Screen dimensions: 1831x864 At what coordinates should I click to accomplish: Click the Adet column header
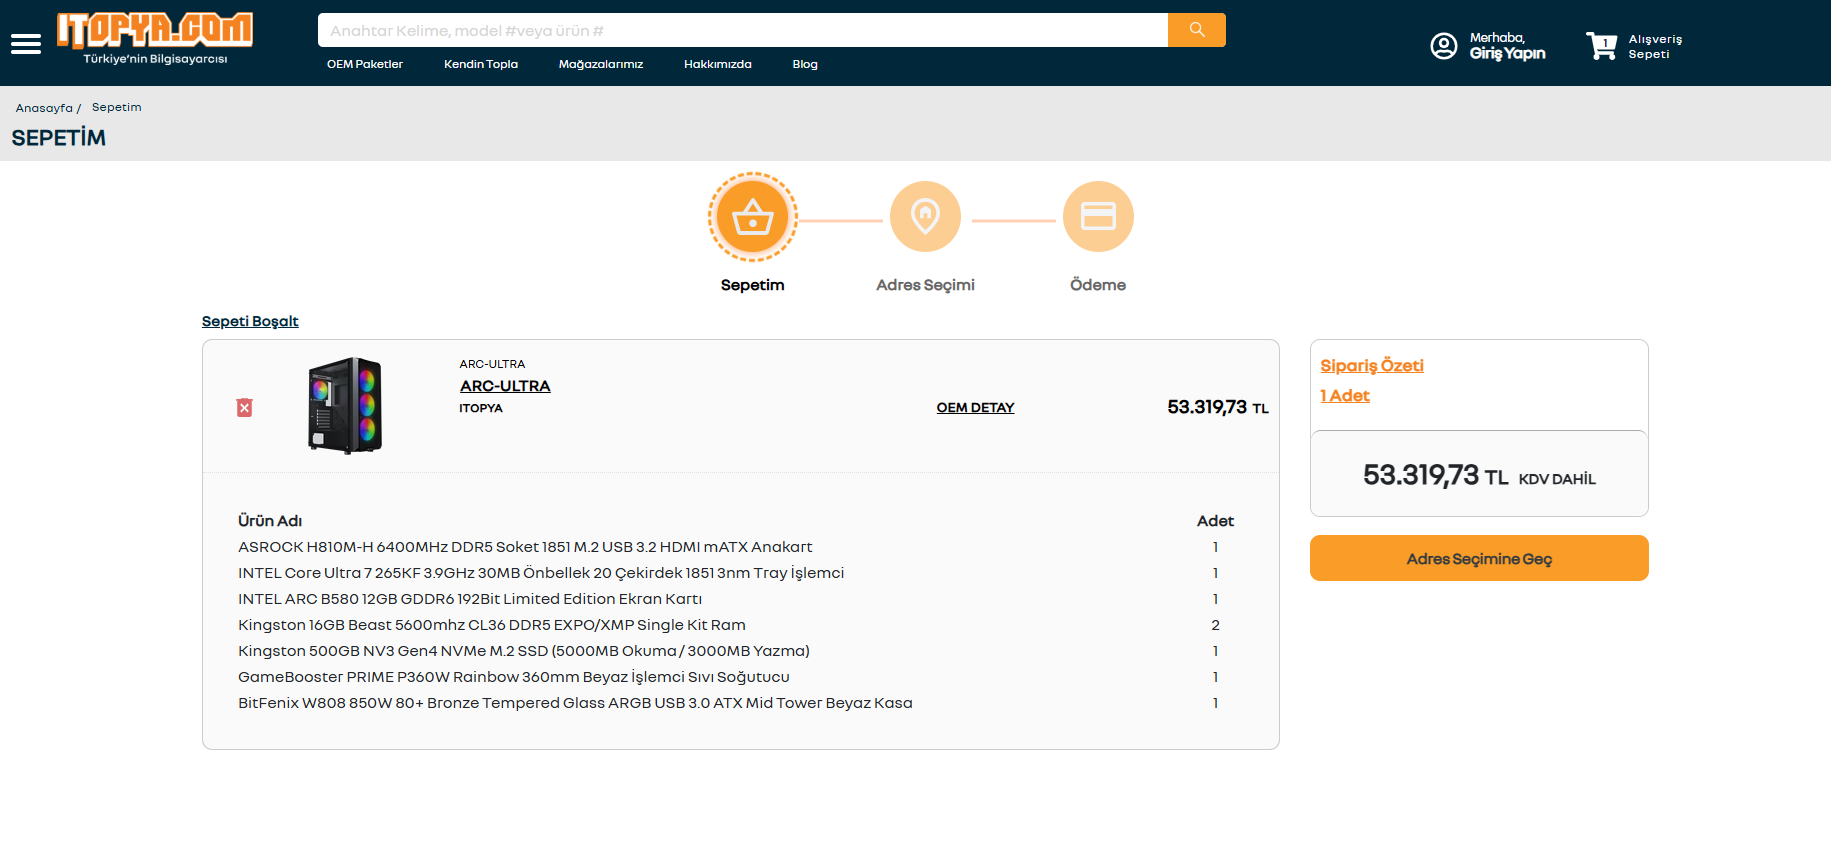pos(1215,521)
